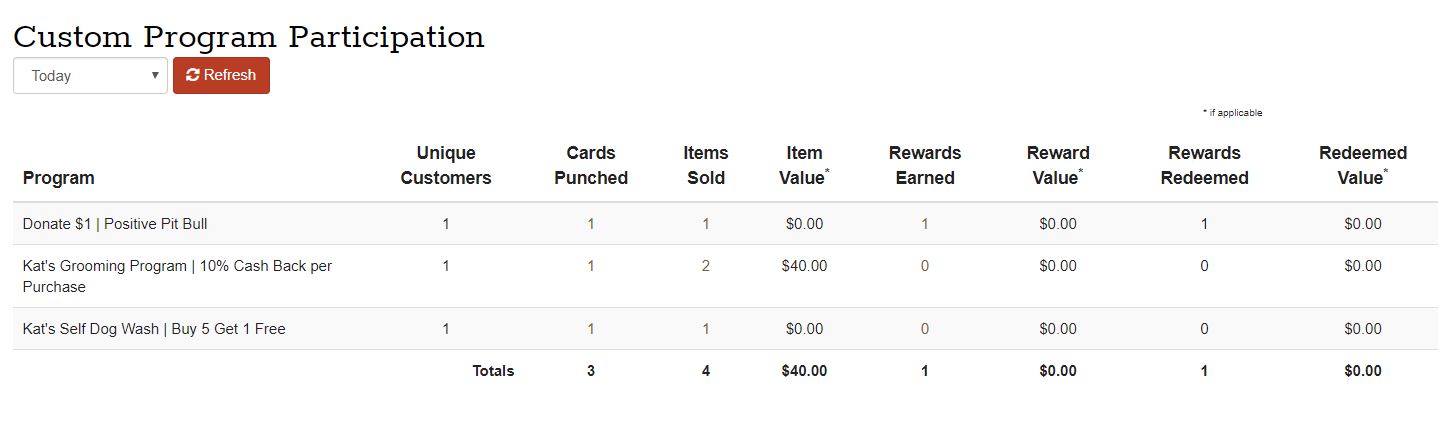Click the Cards Punched column header

[591, 166]
